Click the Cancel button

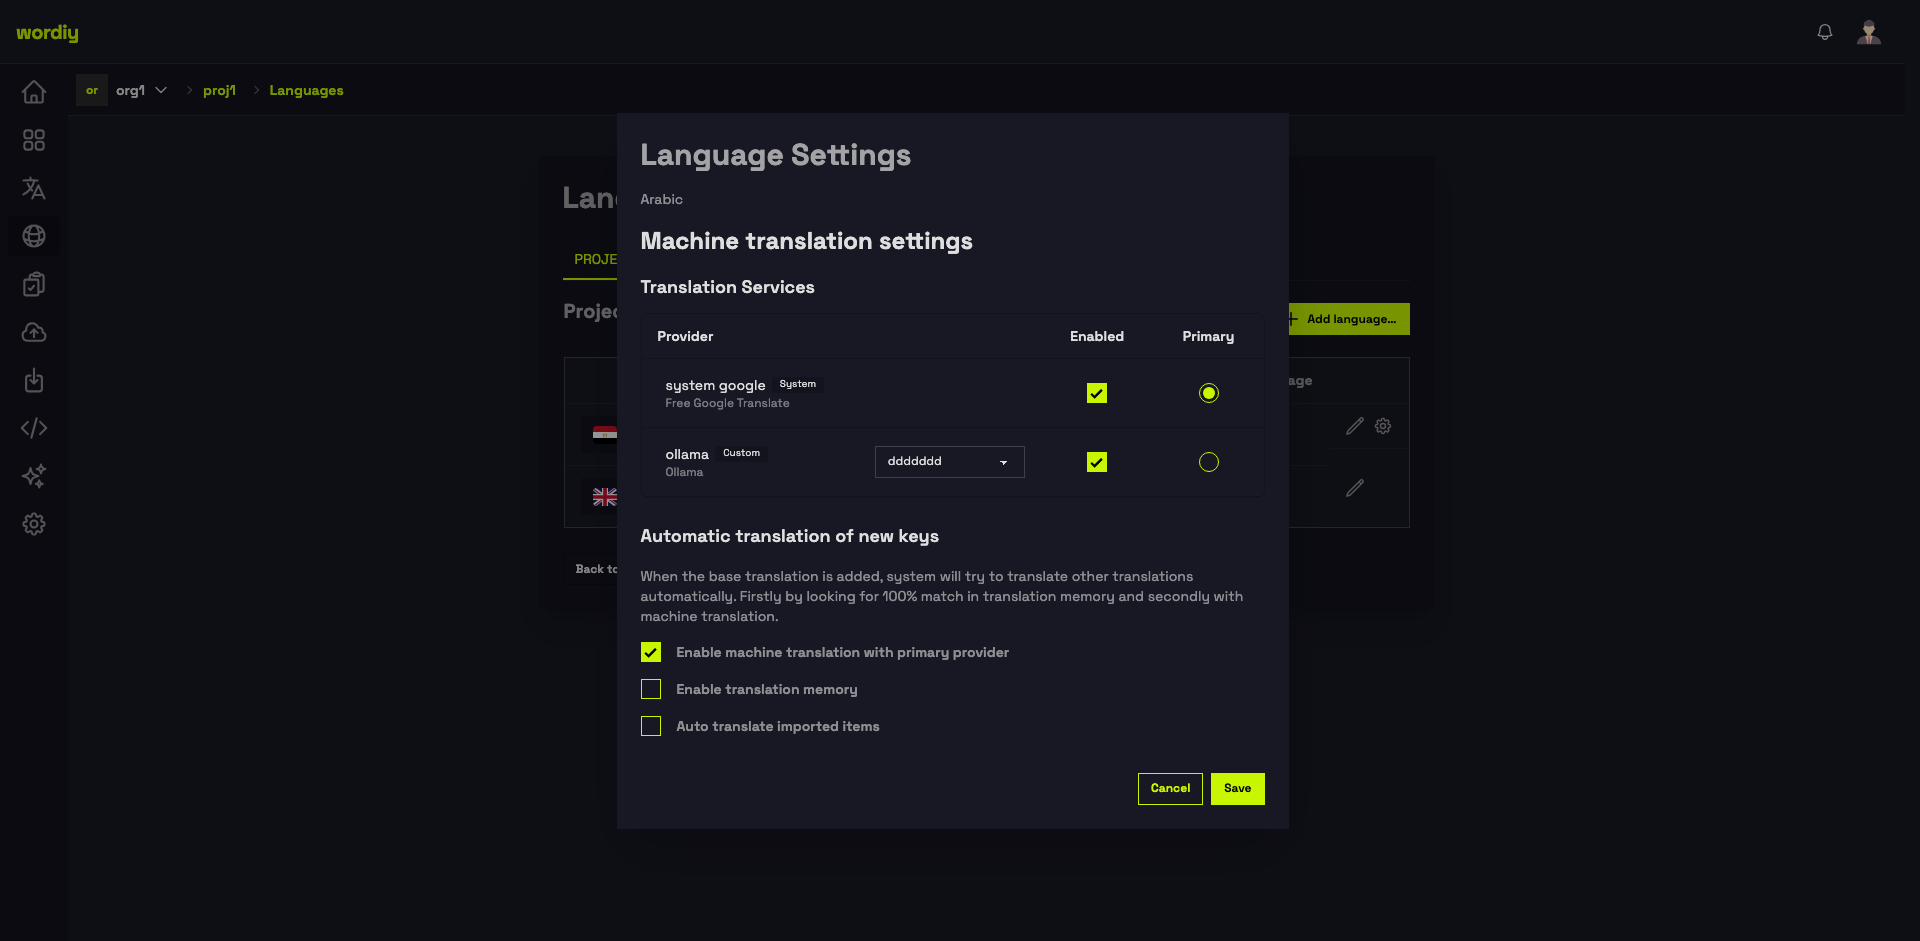[x=1170, y=789]
